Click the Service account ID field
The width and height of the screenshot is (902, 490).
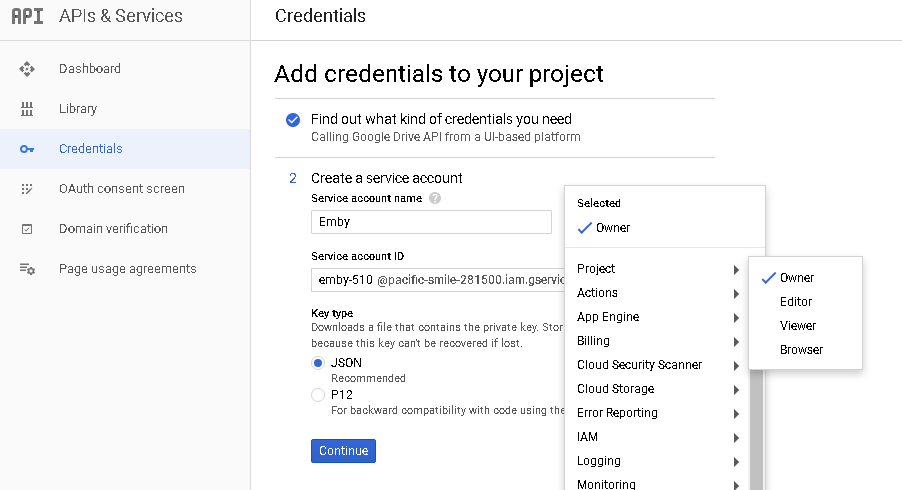pyautogui.click(x=438, y=280)
